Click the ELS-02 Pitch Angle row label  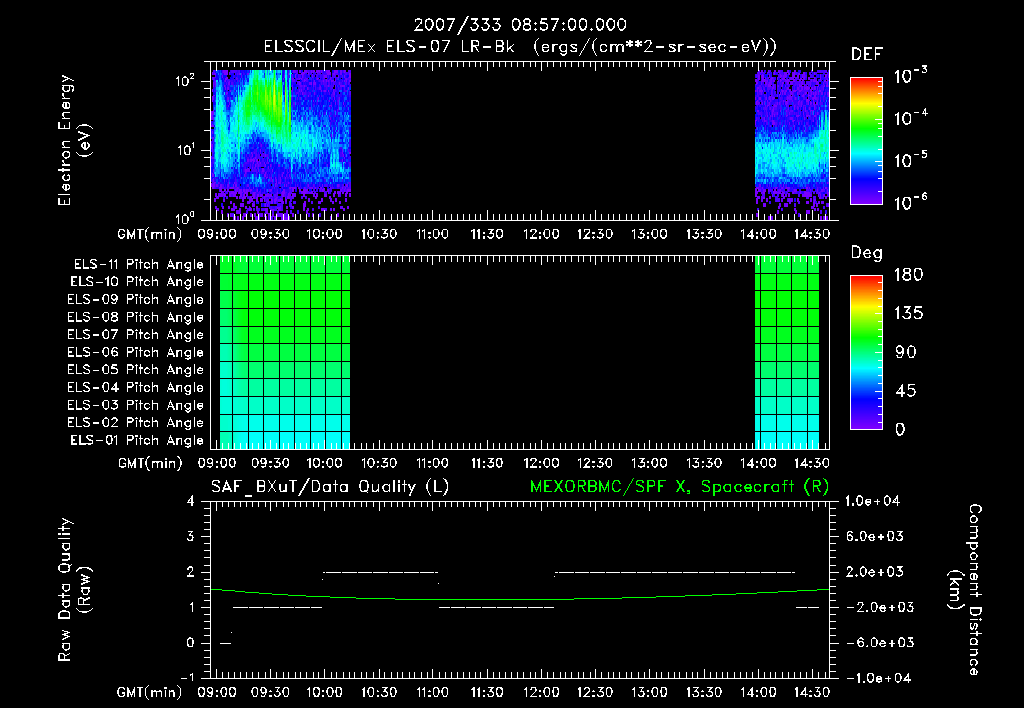135,423
